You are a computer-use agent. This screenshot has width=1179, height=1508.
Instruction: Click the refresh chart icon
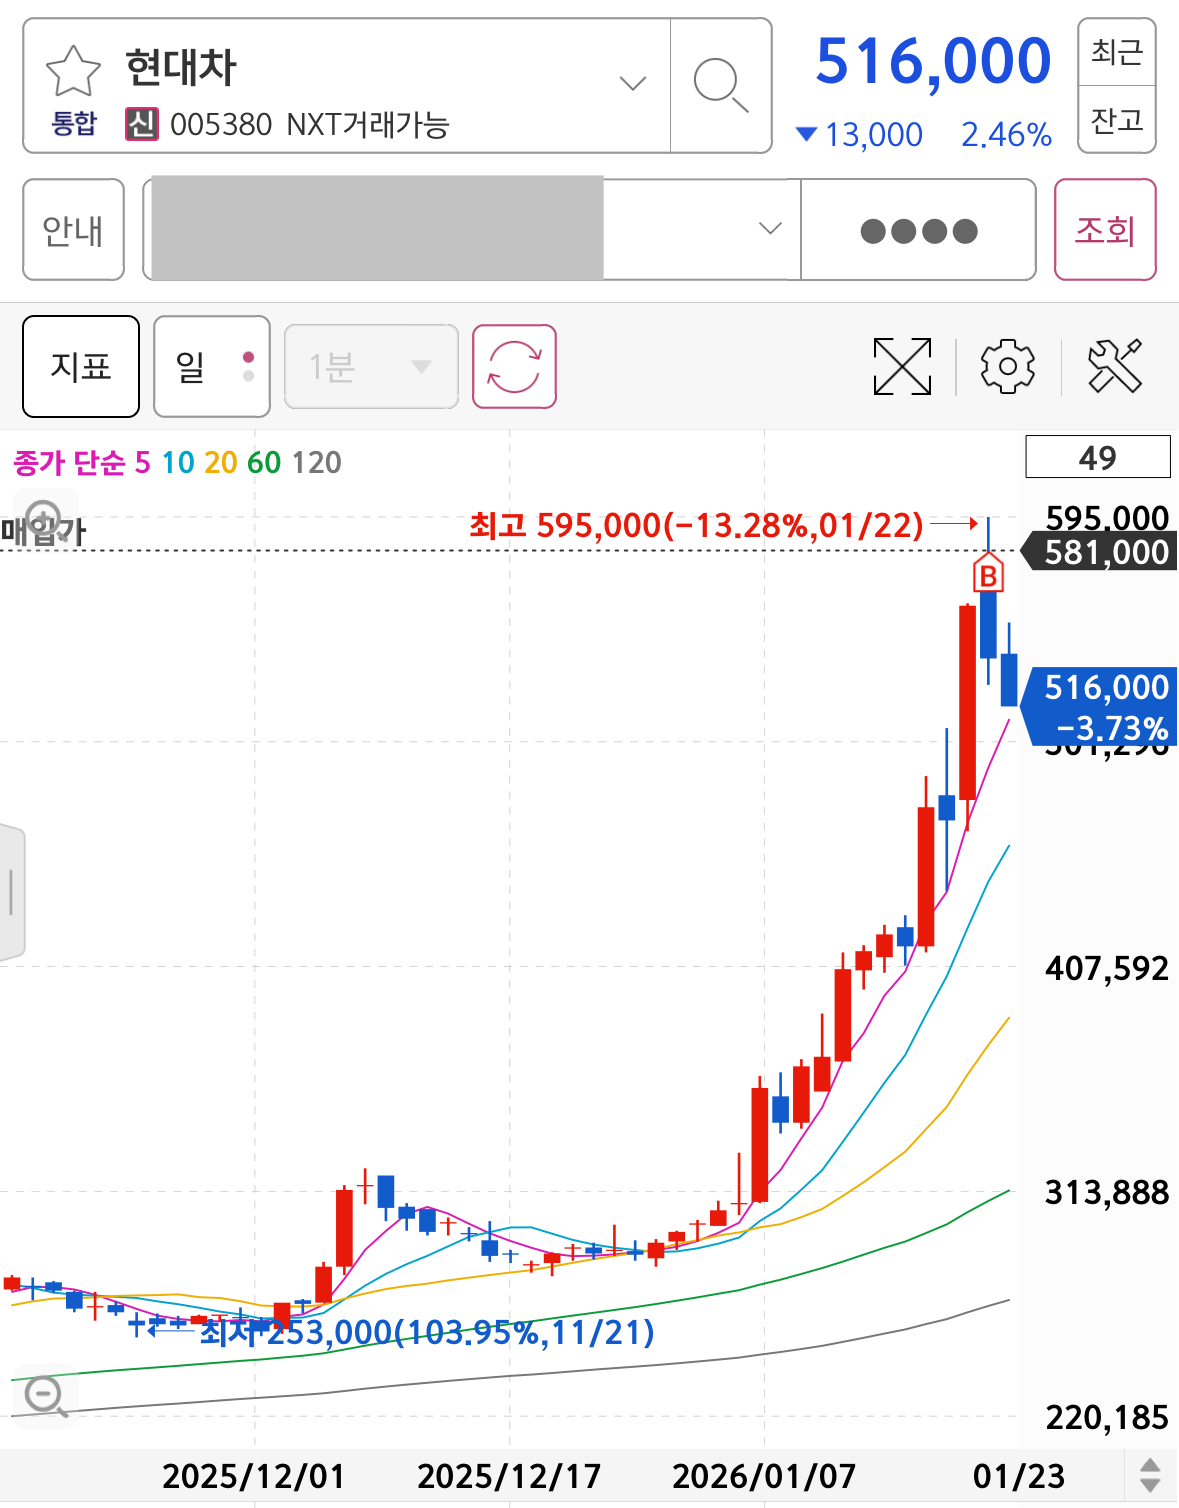tap(514, 366)
